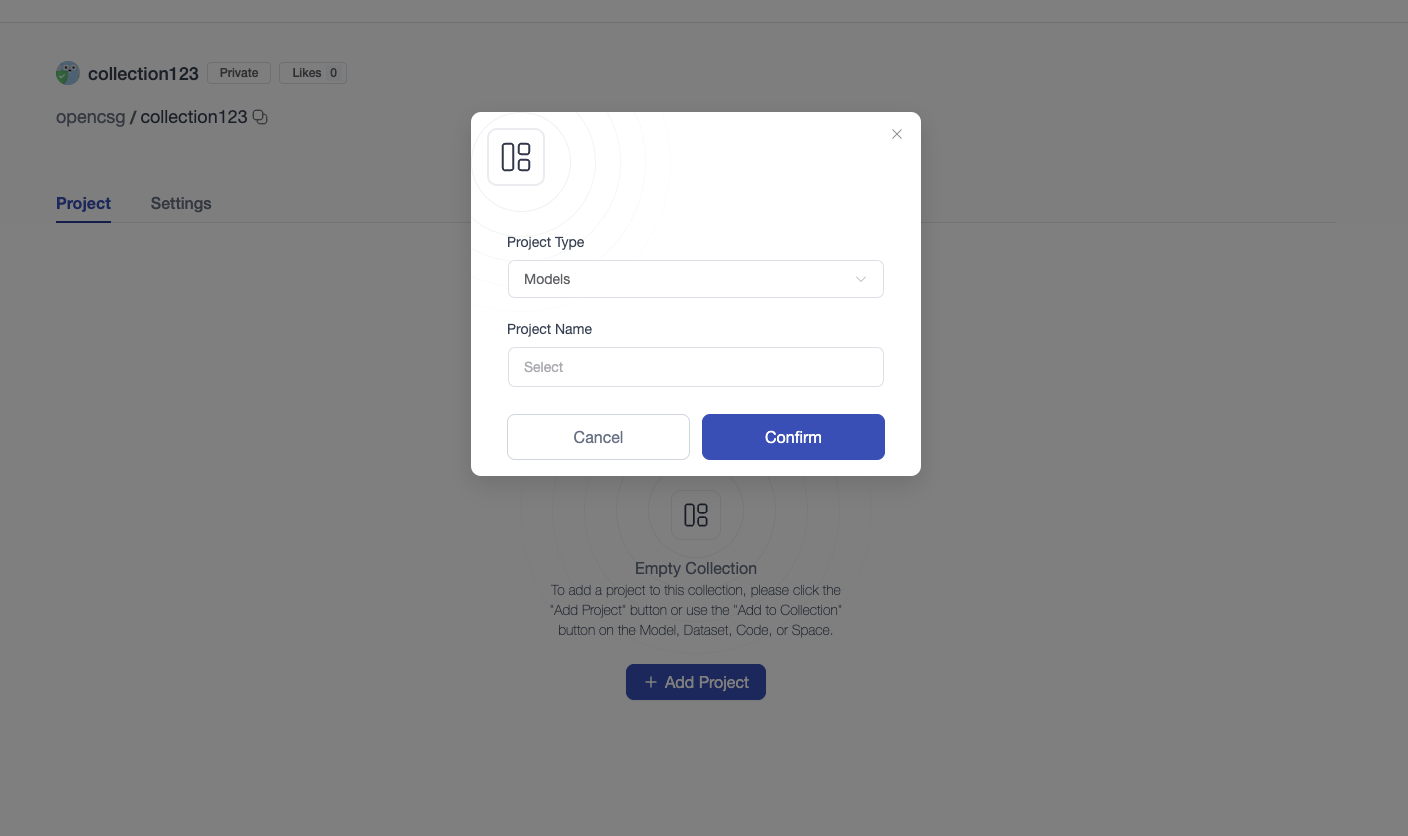Click the Project Type label
This screenshot has width=1408, height=836.
(546, 242)
